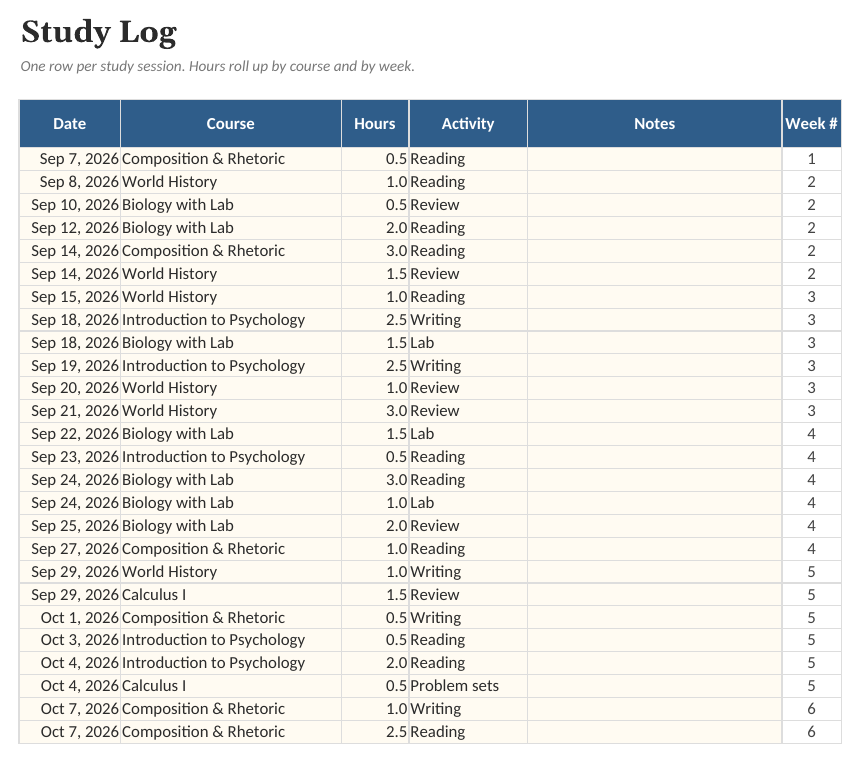Click the 0.5 hours cell for Sep 23
Screen dimensions: 860x762
point(375,457)
